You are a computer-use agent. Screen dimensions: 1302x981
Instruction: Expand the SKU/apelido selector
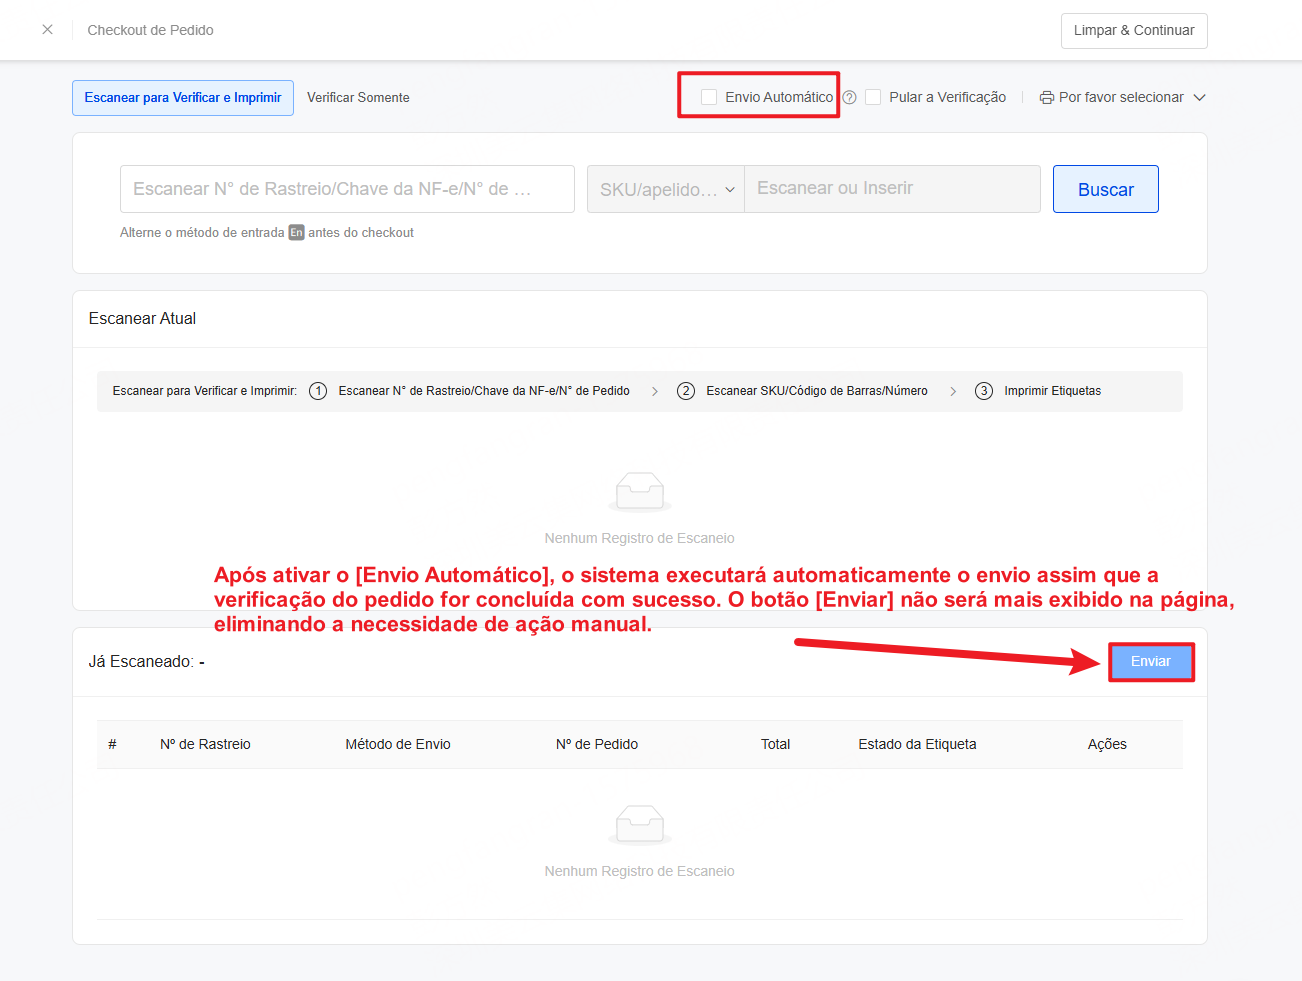(666, 189)
